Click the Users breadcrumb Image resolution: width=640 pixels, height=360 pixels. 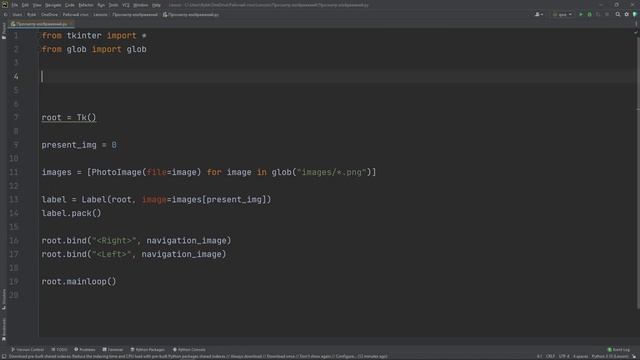coord(17,15)
